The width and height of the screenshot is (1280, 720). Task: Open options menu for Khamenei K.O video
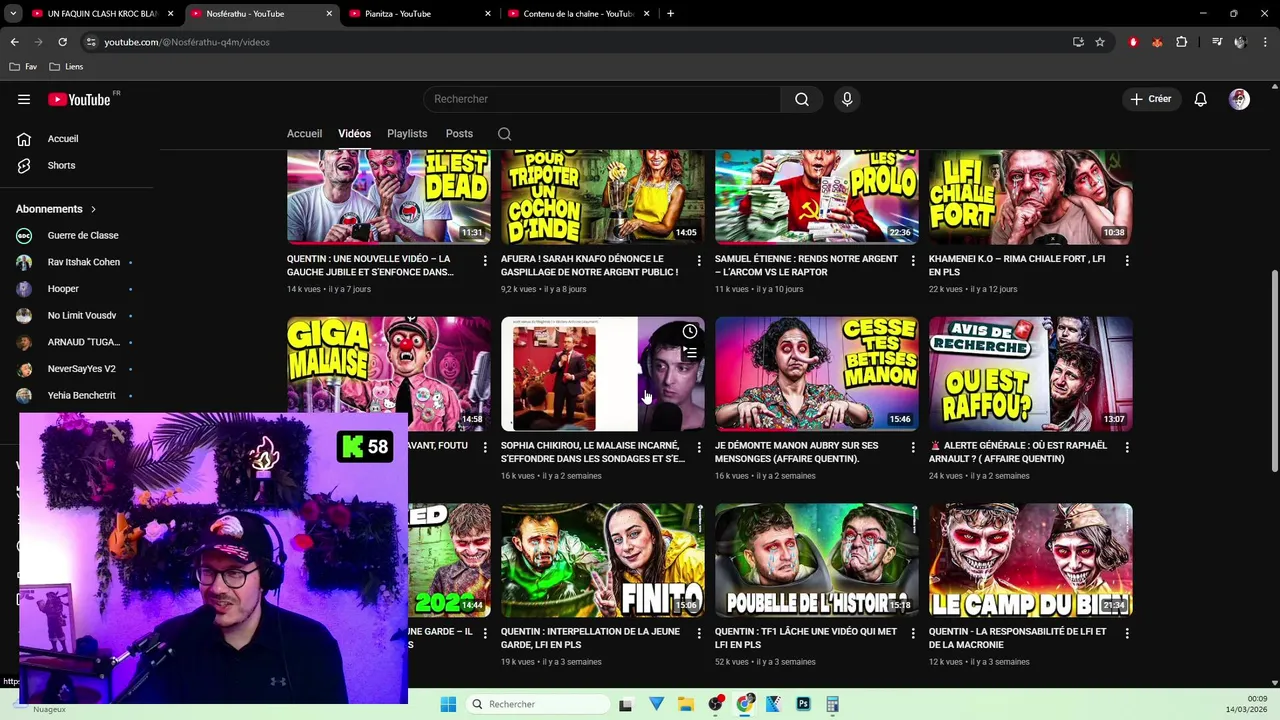click(1127, 260)
